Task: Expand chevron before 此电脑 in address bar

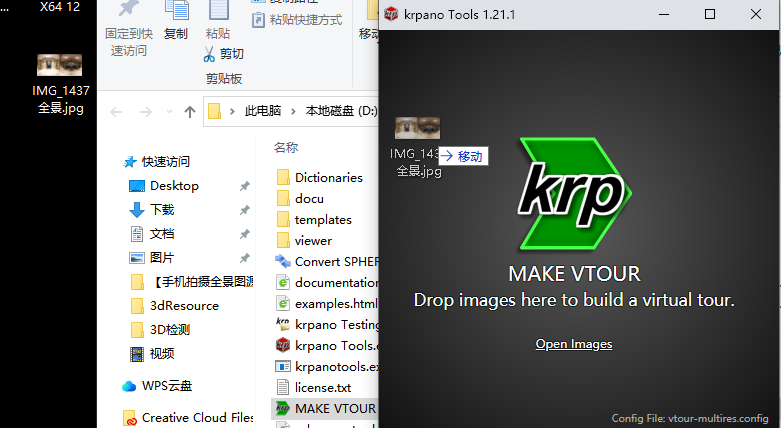Action: click(232, 111)
